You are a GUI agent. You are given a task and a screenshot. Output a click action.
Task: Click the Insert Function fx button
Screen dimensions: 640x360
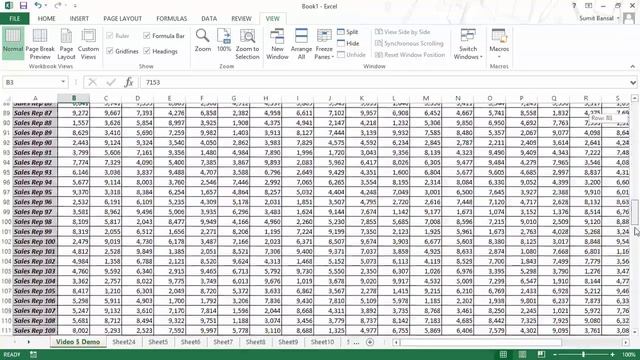pos(129,82)
